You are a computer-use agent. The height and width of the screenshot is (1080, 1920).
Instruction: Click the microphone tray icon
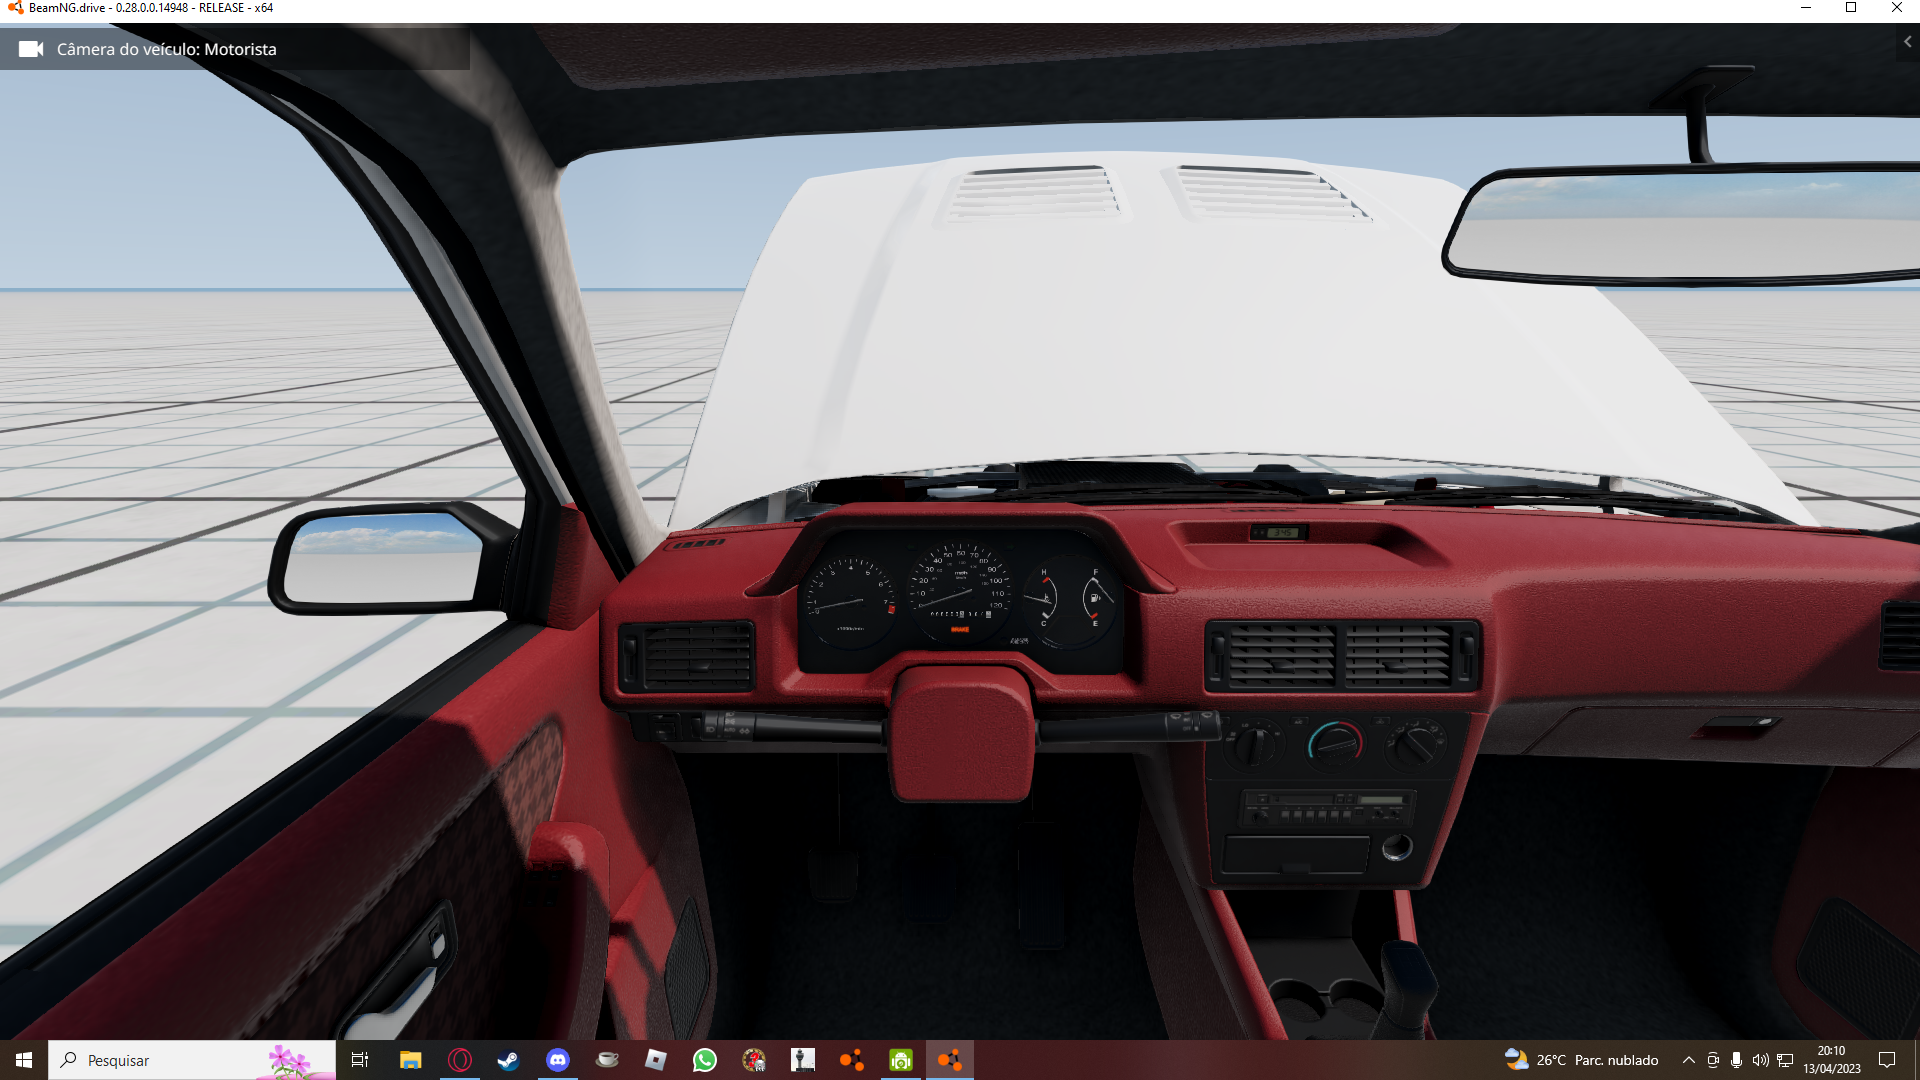click(x=1737, y=1060)
